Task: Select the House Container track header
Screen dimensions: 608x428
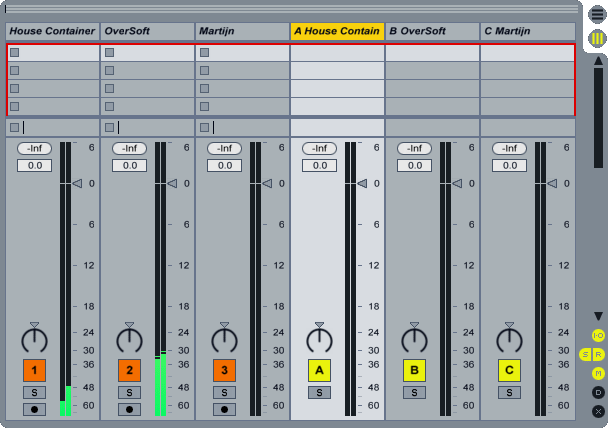Action: pyautogui.click(x=52, y=31)
